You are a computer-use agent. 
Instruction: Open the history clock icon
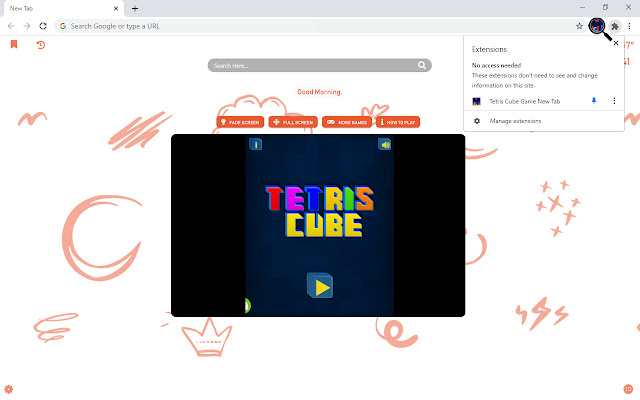[x=40, y=44]
